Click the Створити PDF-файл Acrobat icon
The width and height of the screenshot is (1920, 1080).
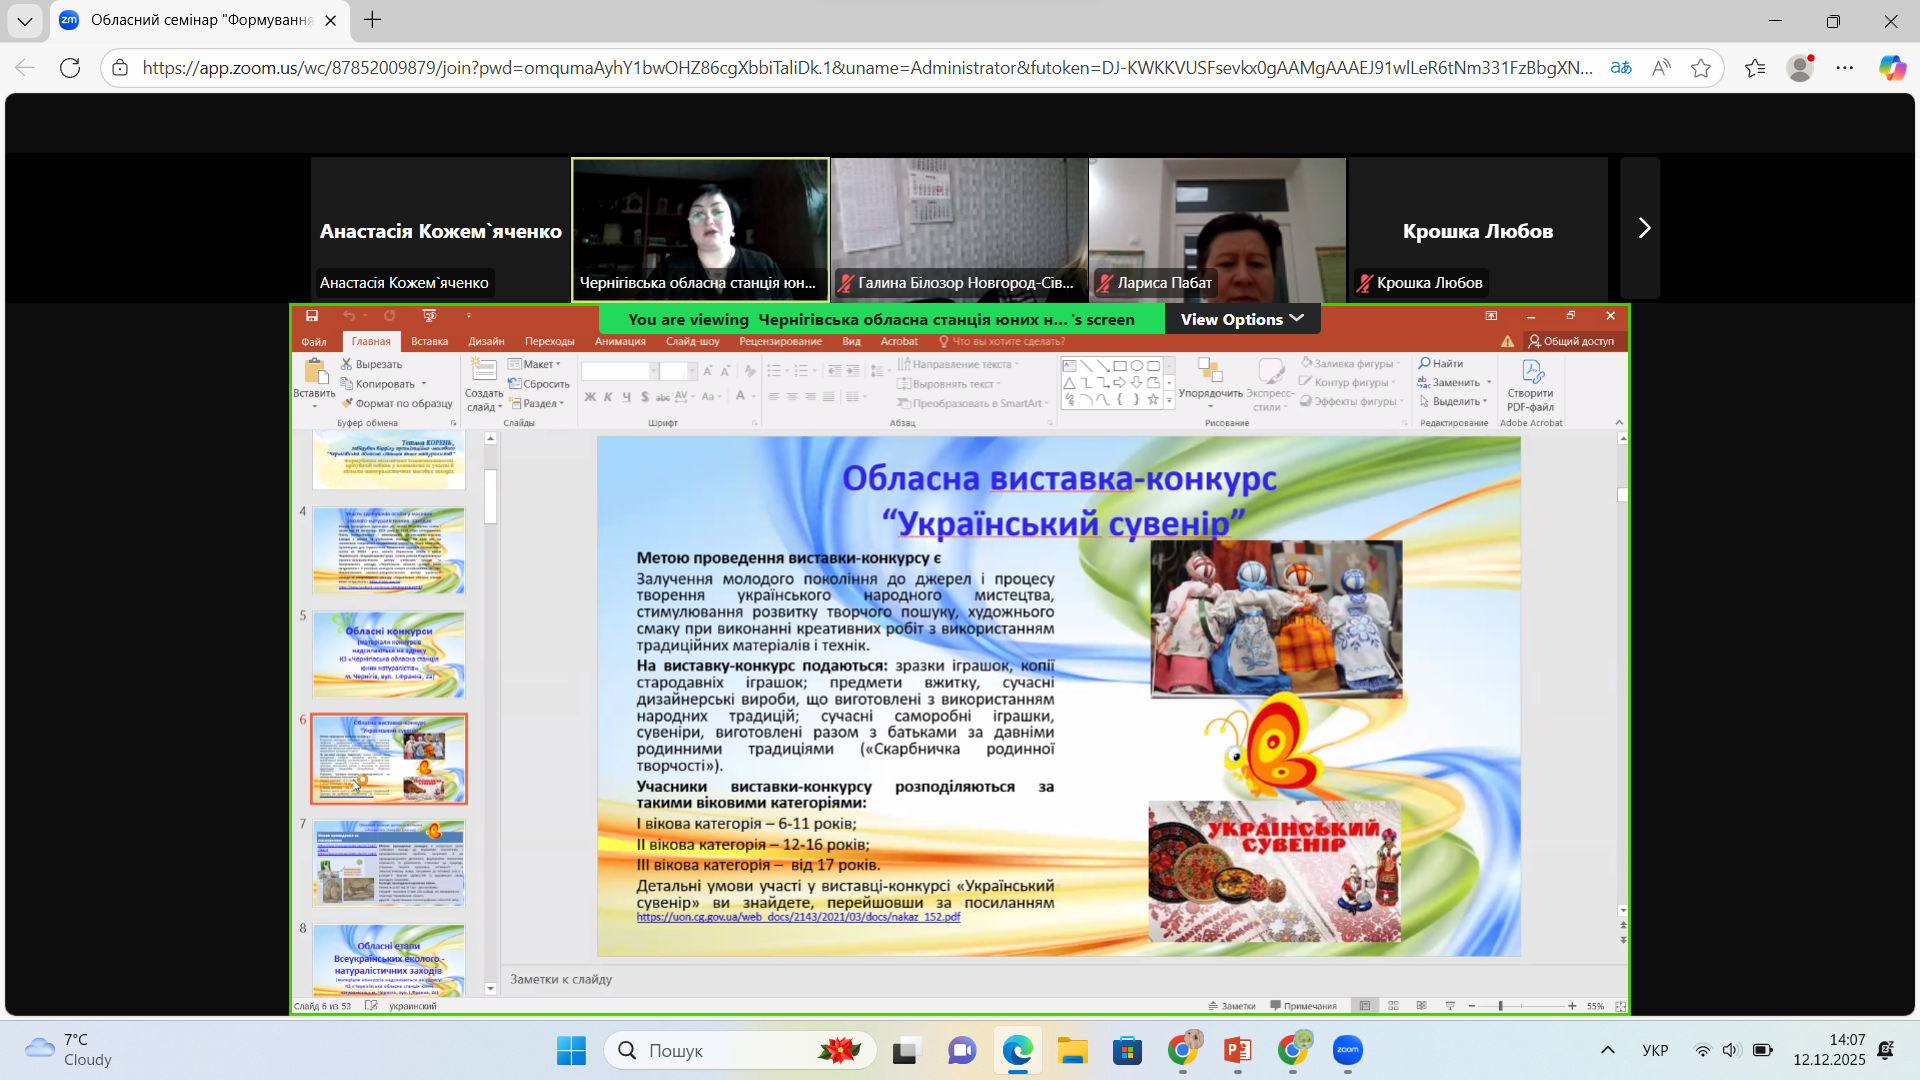1532,372
